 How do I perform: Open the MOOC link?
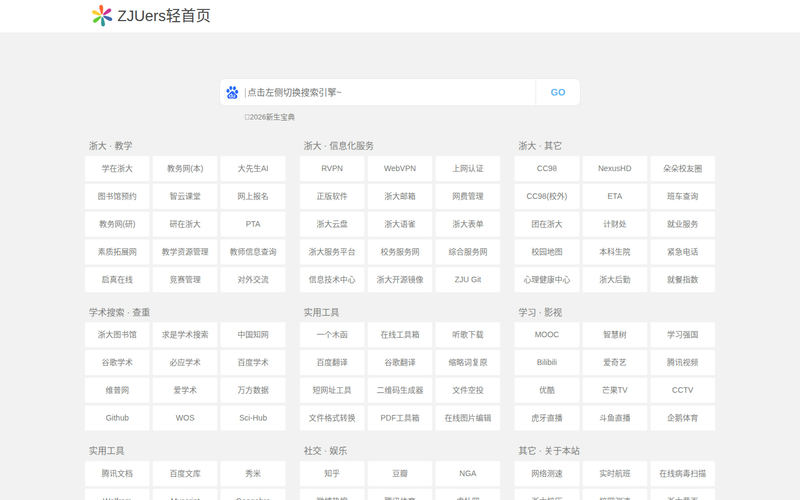[x=547, y=335]
